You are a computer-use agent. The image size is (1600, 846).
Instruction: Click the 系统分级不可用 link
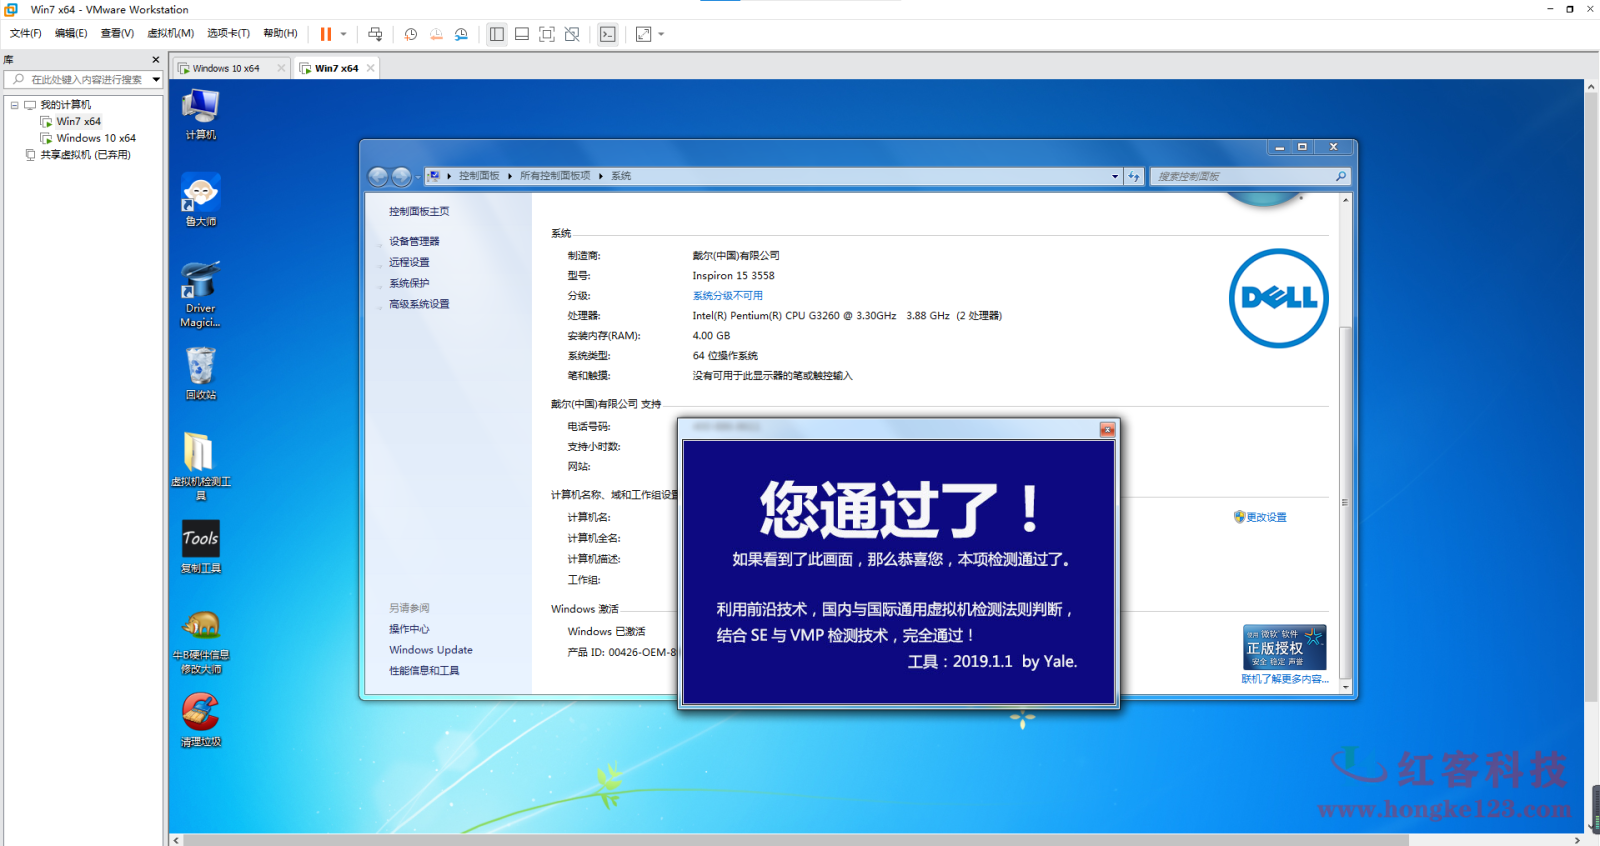tap(727, 296)
